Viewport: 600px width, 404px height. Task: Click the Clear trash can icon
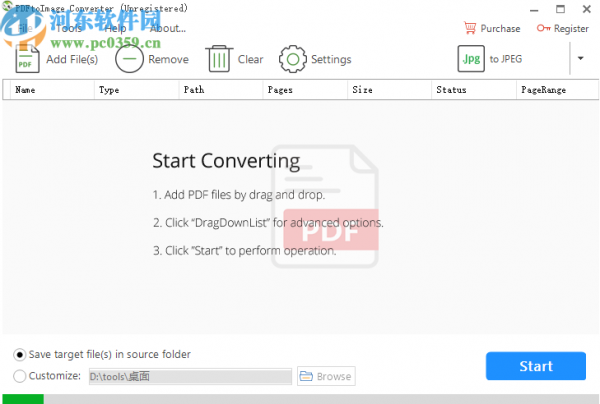coord(219,59)
